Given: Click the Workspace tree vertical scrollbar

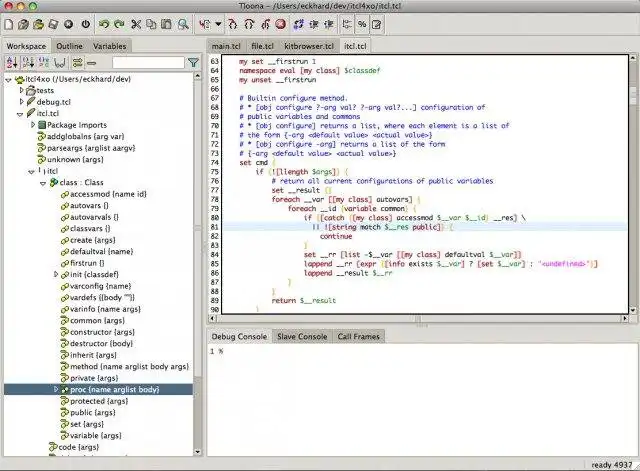Looking at the screenshot, I should [199, 250].
